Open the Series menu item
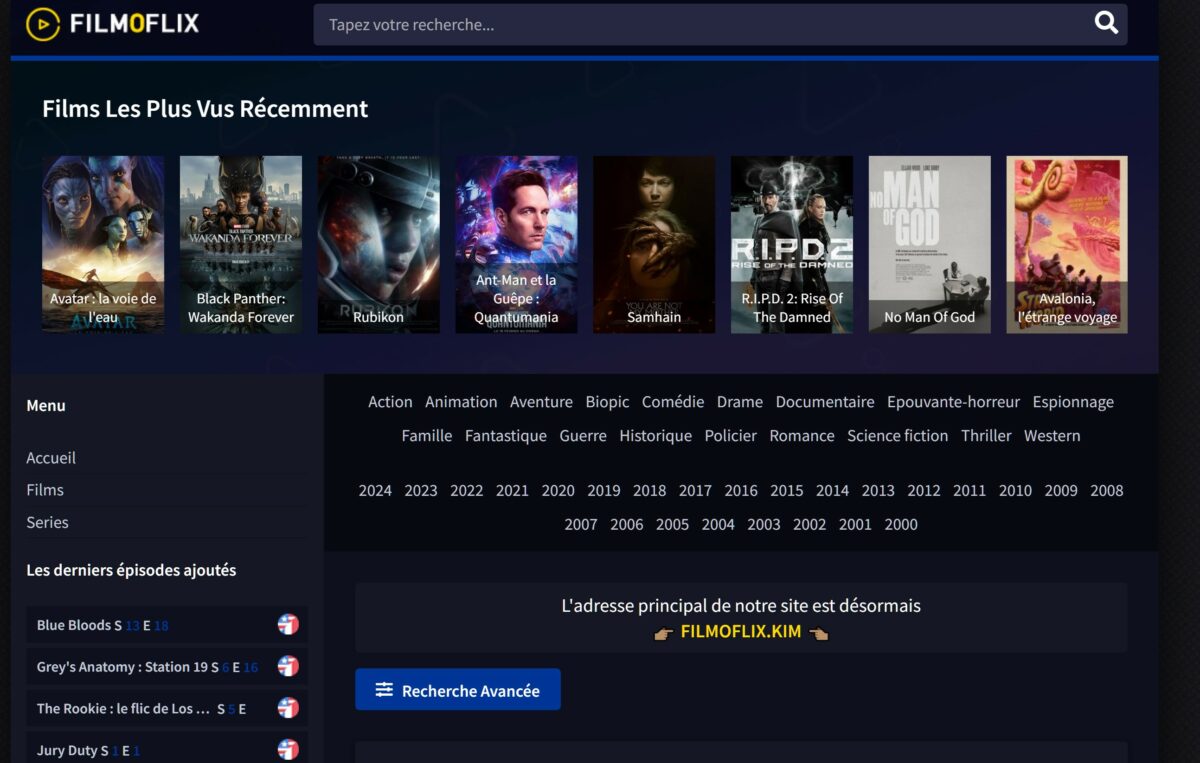This screenshot has width=1200, height=763. tap(47, 522)
